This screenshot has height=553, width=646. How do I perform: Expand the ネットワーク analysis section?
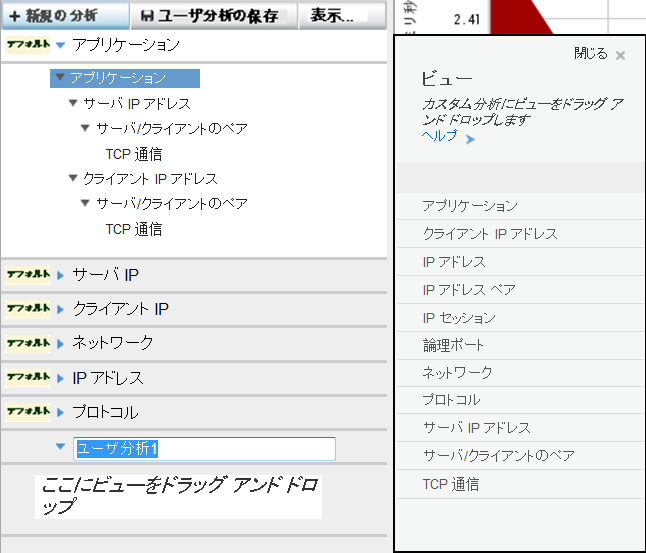[x=61, y=343]
